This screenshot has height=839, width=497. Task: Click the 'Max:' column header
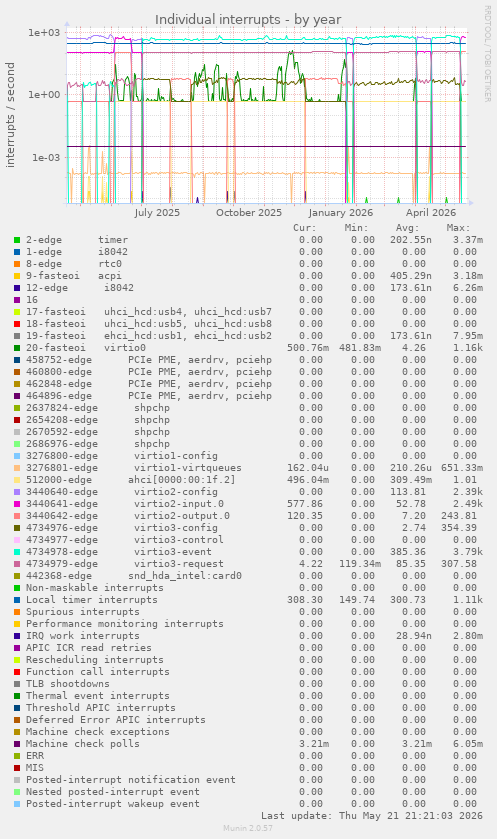pos(458,228)
